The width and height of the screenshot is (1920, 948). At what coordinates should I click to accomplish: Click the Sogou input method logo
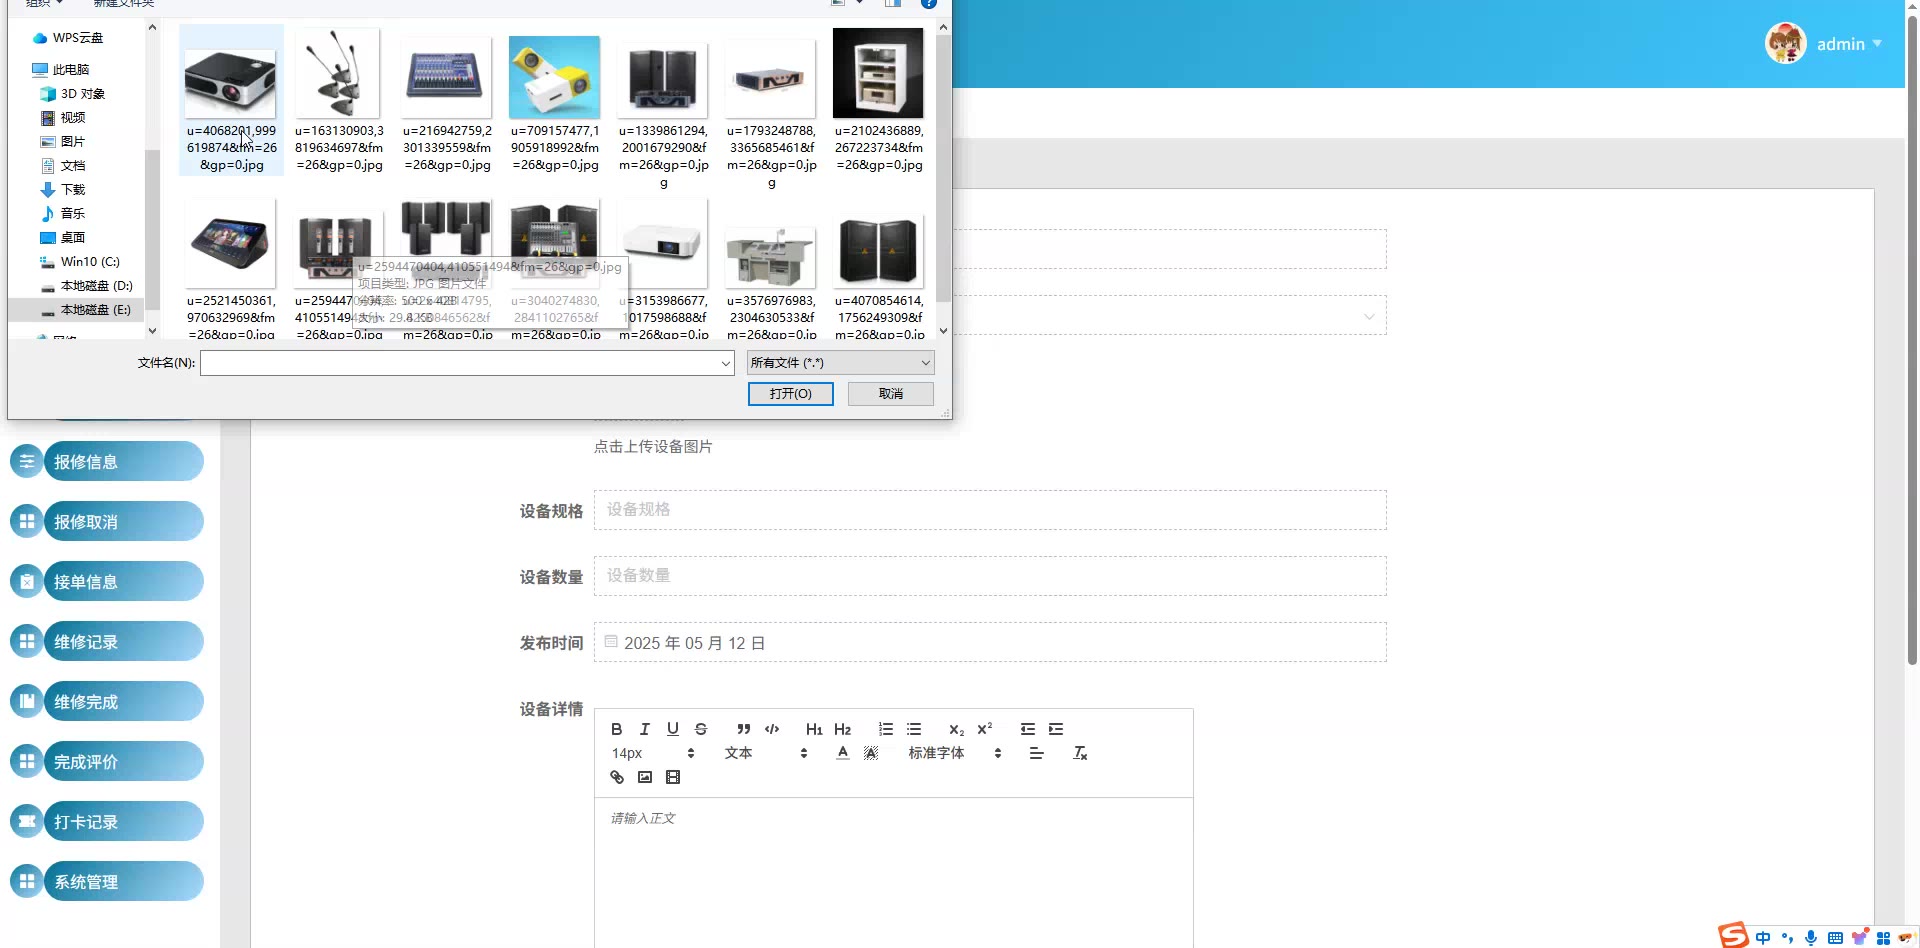click(1734, 935)
